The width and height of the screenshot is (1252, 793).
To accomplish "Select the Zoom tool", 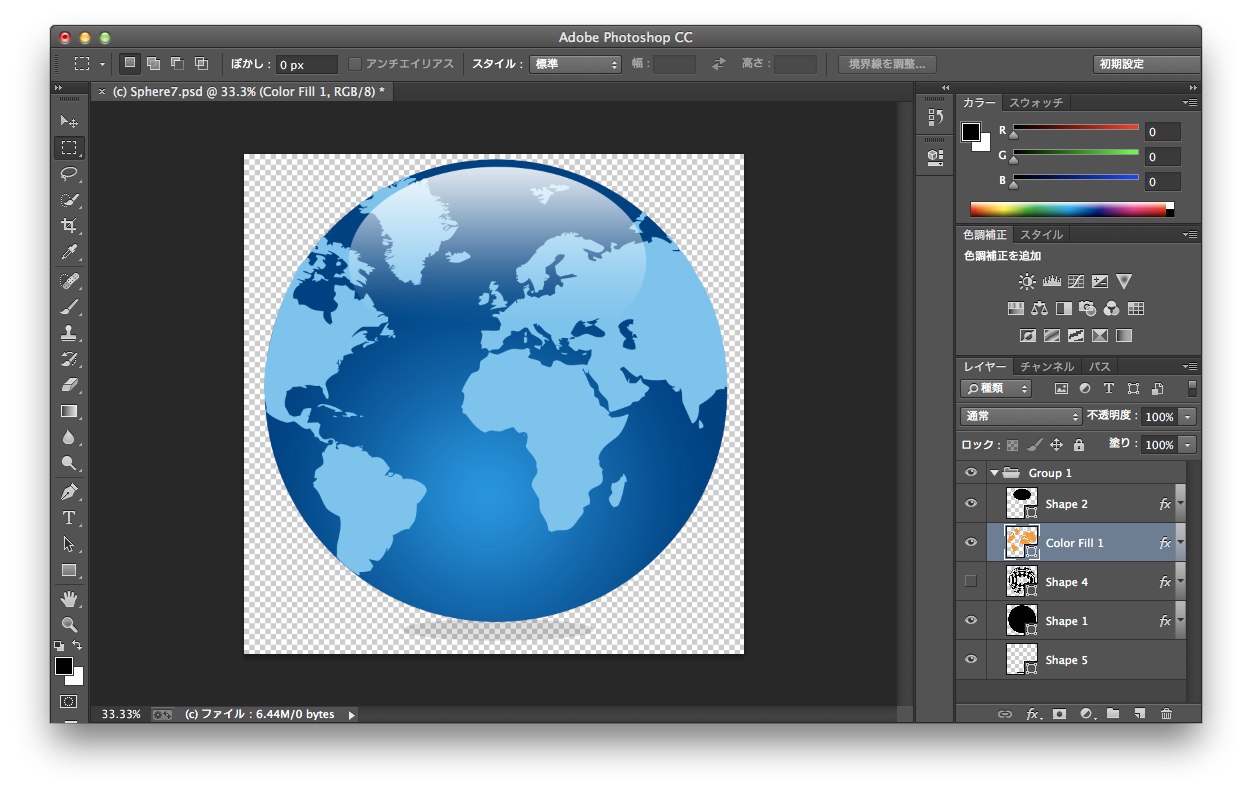I will [x=69, y=625].
